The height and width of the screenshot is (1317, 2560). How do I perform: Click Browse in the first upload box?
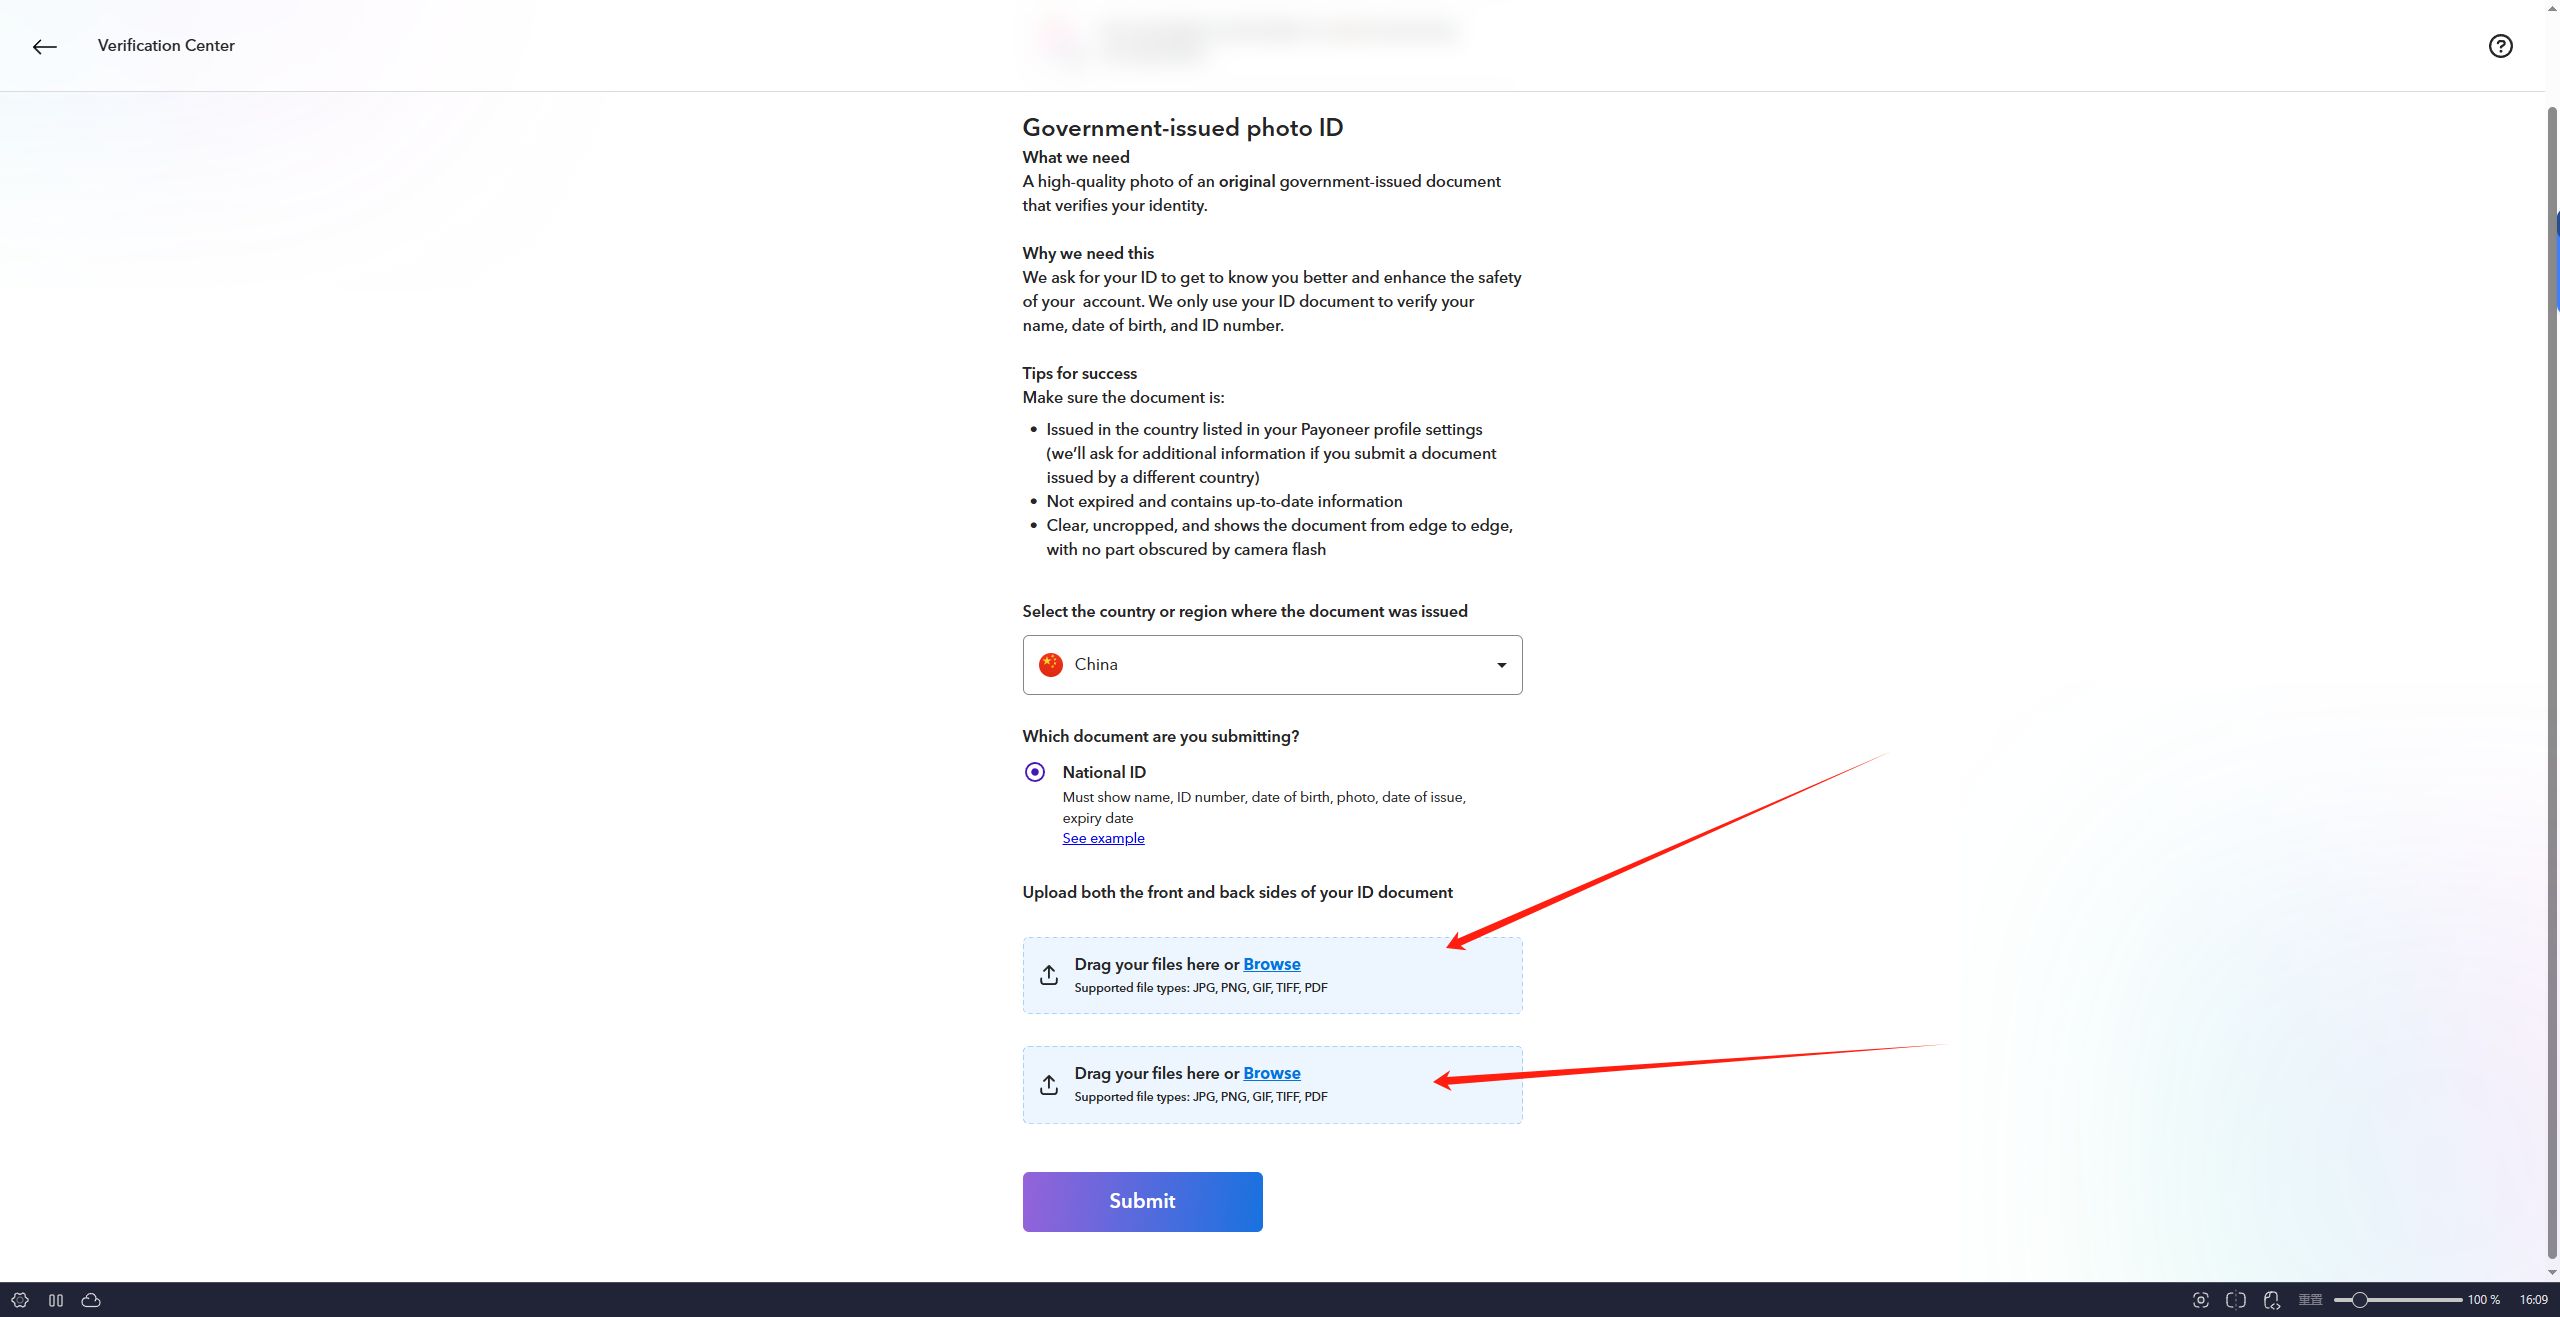[1272, 964]
